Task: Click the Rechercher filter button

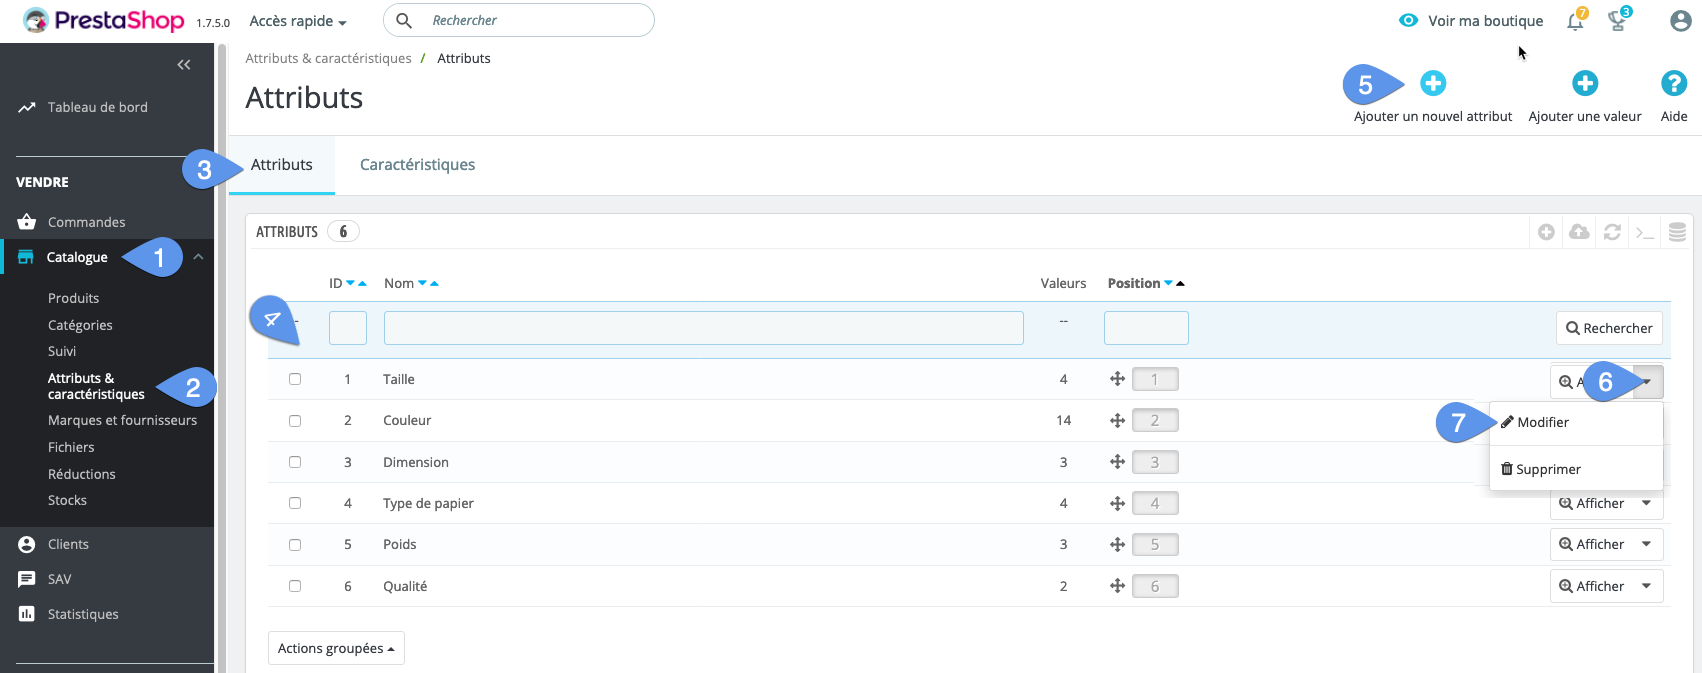Action: tap(1609, 328)
